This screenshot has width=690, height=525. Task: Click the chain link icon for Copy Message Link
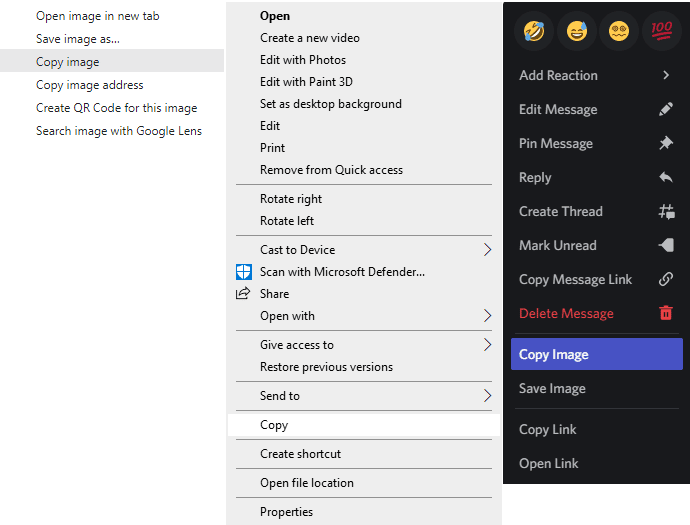coord(666,279)
